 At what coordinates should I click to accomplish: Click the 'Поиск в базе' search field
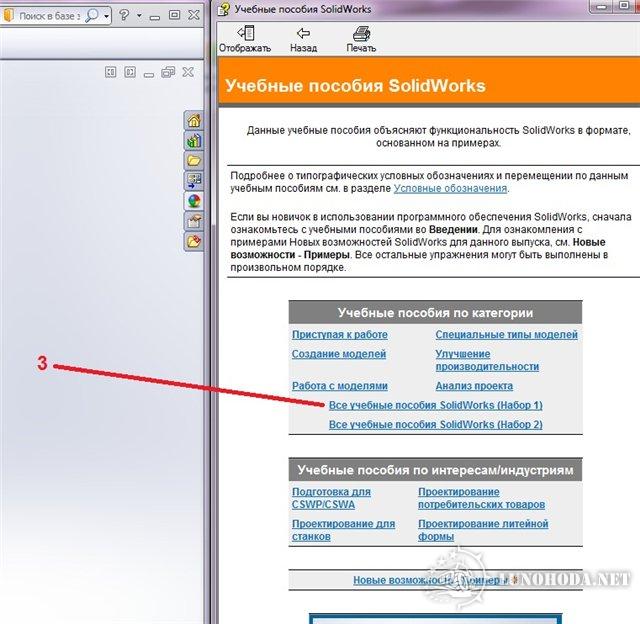point(50,16)
